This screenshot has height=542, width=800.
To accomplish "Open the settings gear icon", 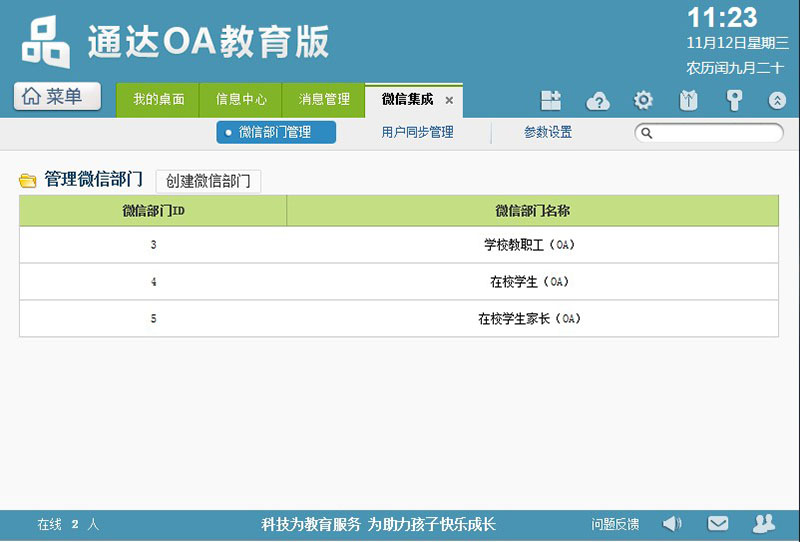I will [644, 100].
